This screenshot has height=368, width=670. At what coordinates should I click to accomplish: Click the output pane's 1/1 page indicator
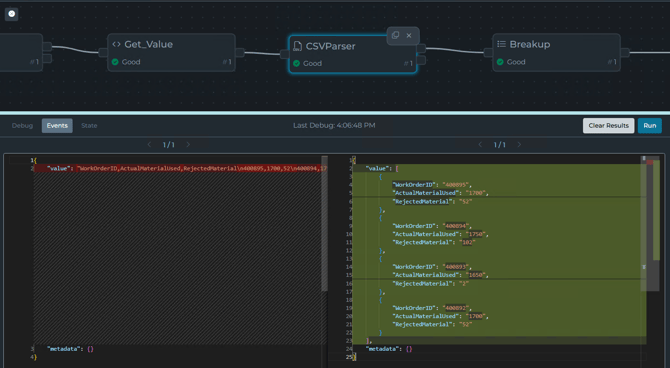(x=500, y=145)
